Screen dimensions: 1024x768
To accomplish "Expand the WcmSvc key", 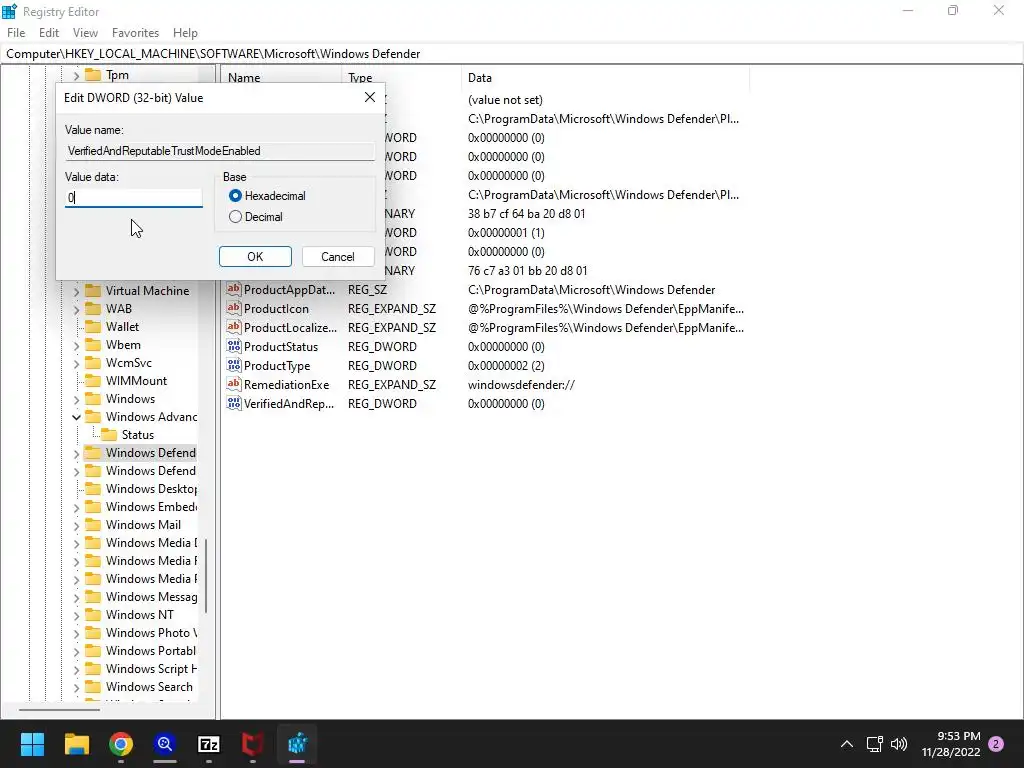I will tap(76, 363).
